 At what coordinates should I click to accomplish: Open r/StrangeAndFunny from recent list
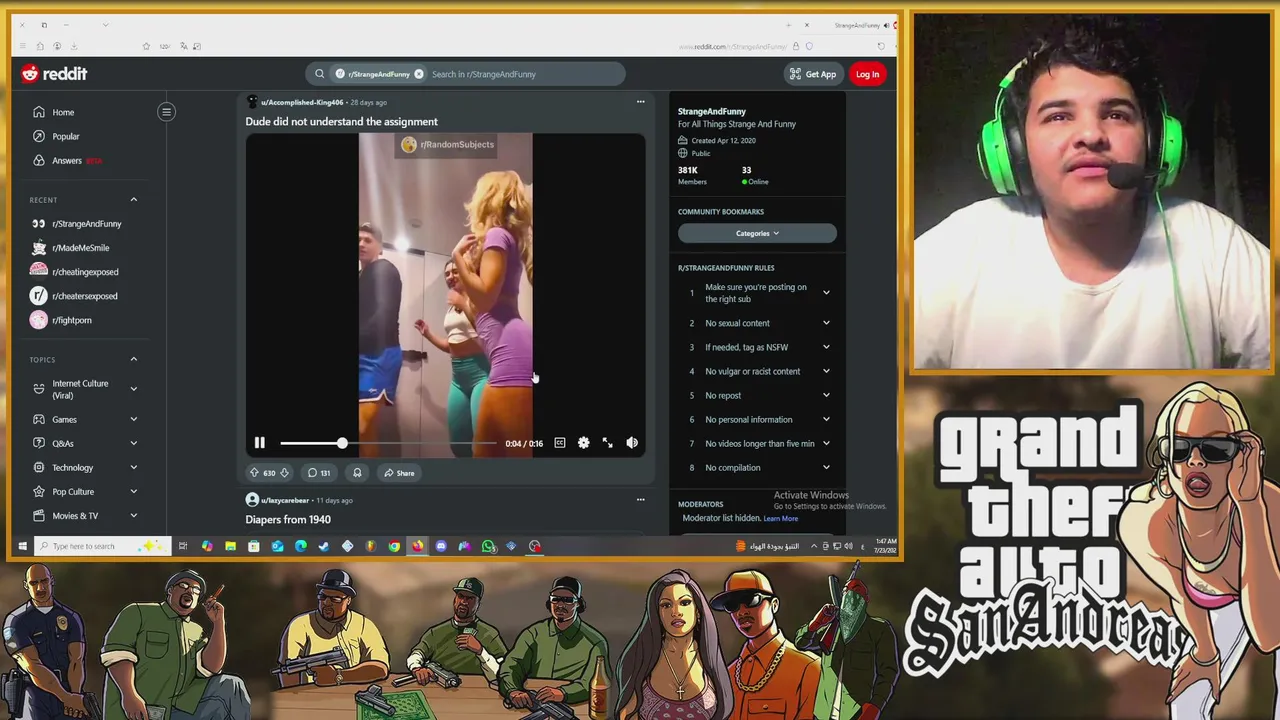coord(85,224)
